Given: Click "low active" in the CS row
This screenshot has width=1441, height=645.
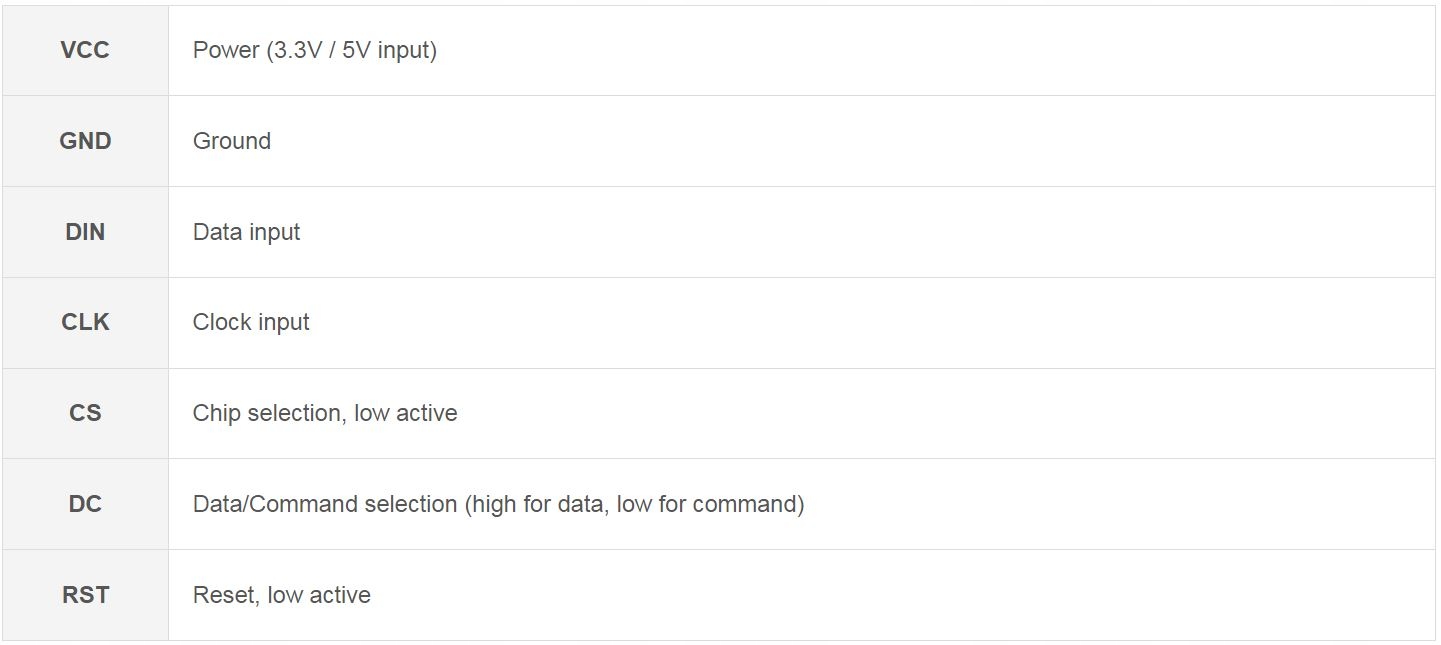Looking at the screenshot, I should click(x=405, y=413).
